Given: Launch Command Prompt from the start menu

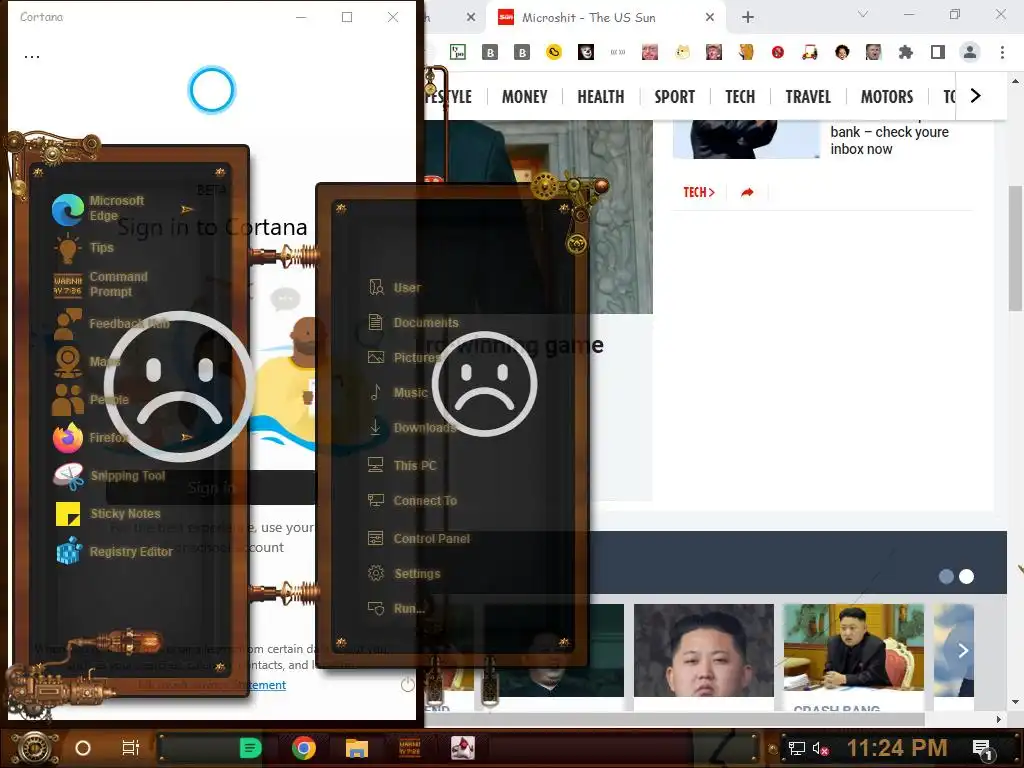Looking at the screenshot, I should click(x=100, y=285).
